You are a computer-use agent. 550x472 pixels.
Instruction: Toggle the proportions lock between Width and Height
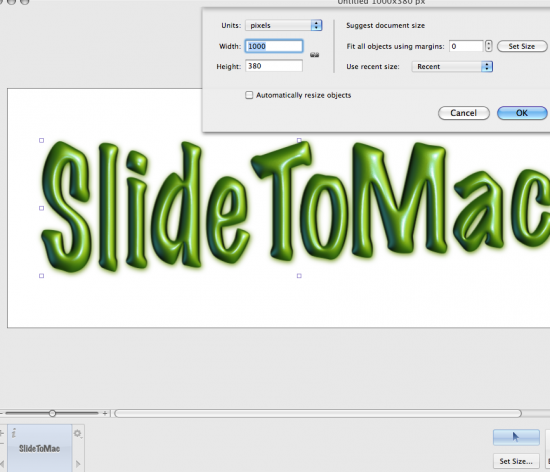315,55
